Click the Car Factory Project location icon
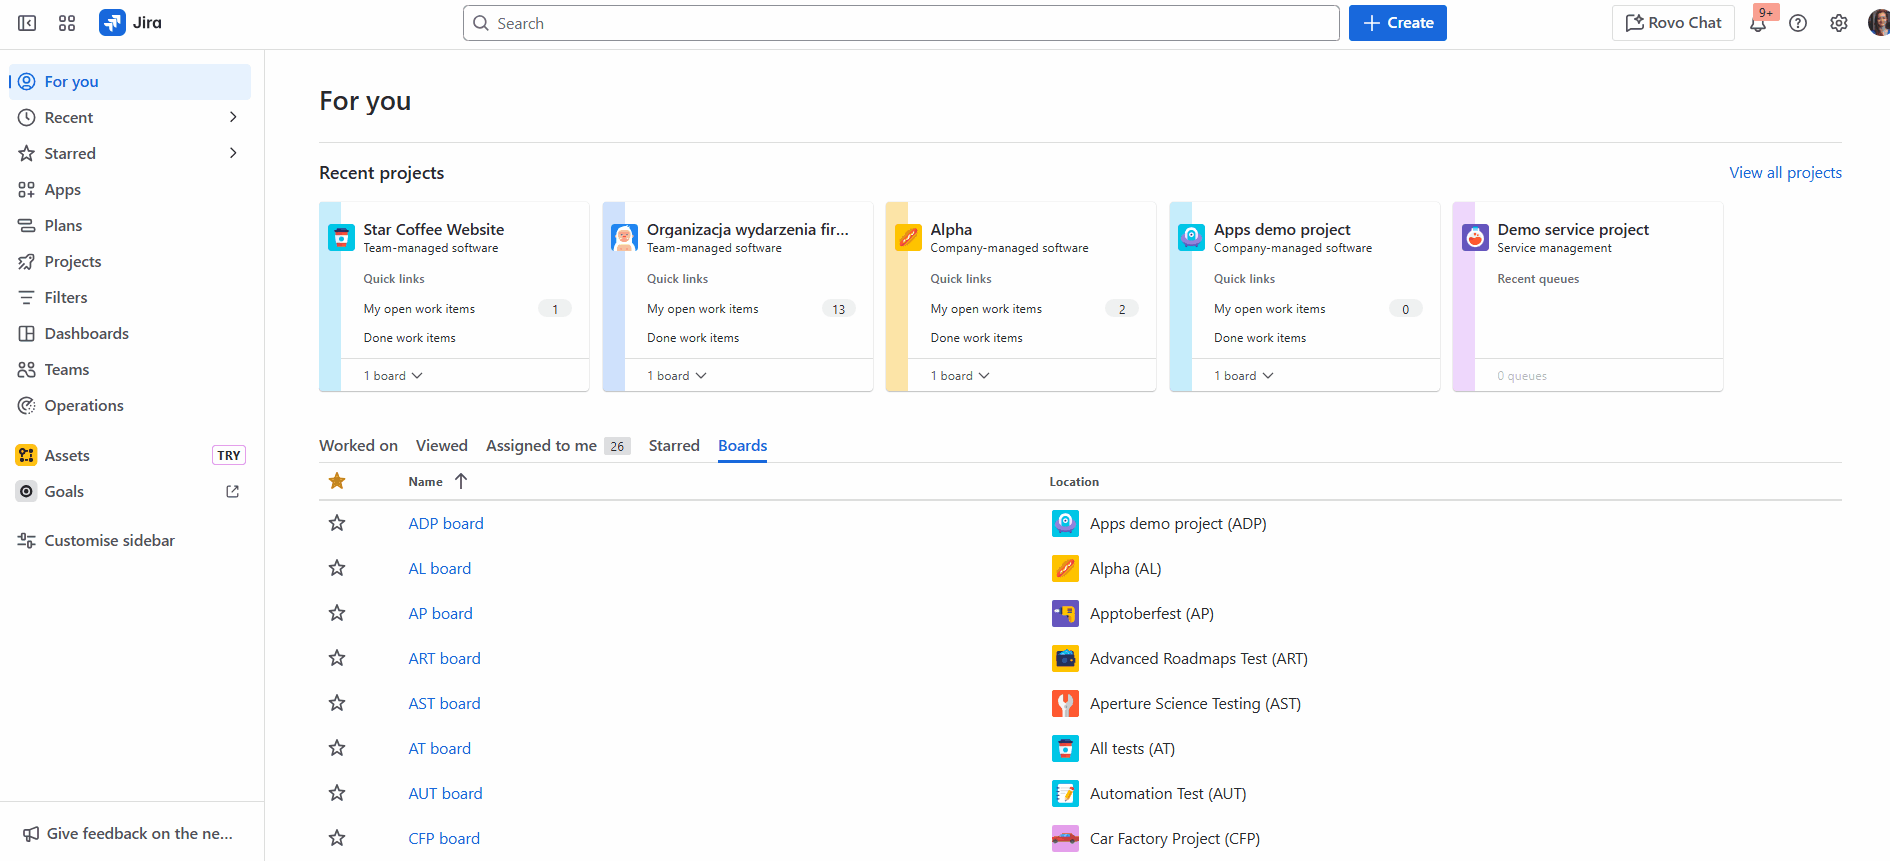Viewport: 1890px width, 861px height. tap(1065, 838)
